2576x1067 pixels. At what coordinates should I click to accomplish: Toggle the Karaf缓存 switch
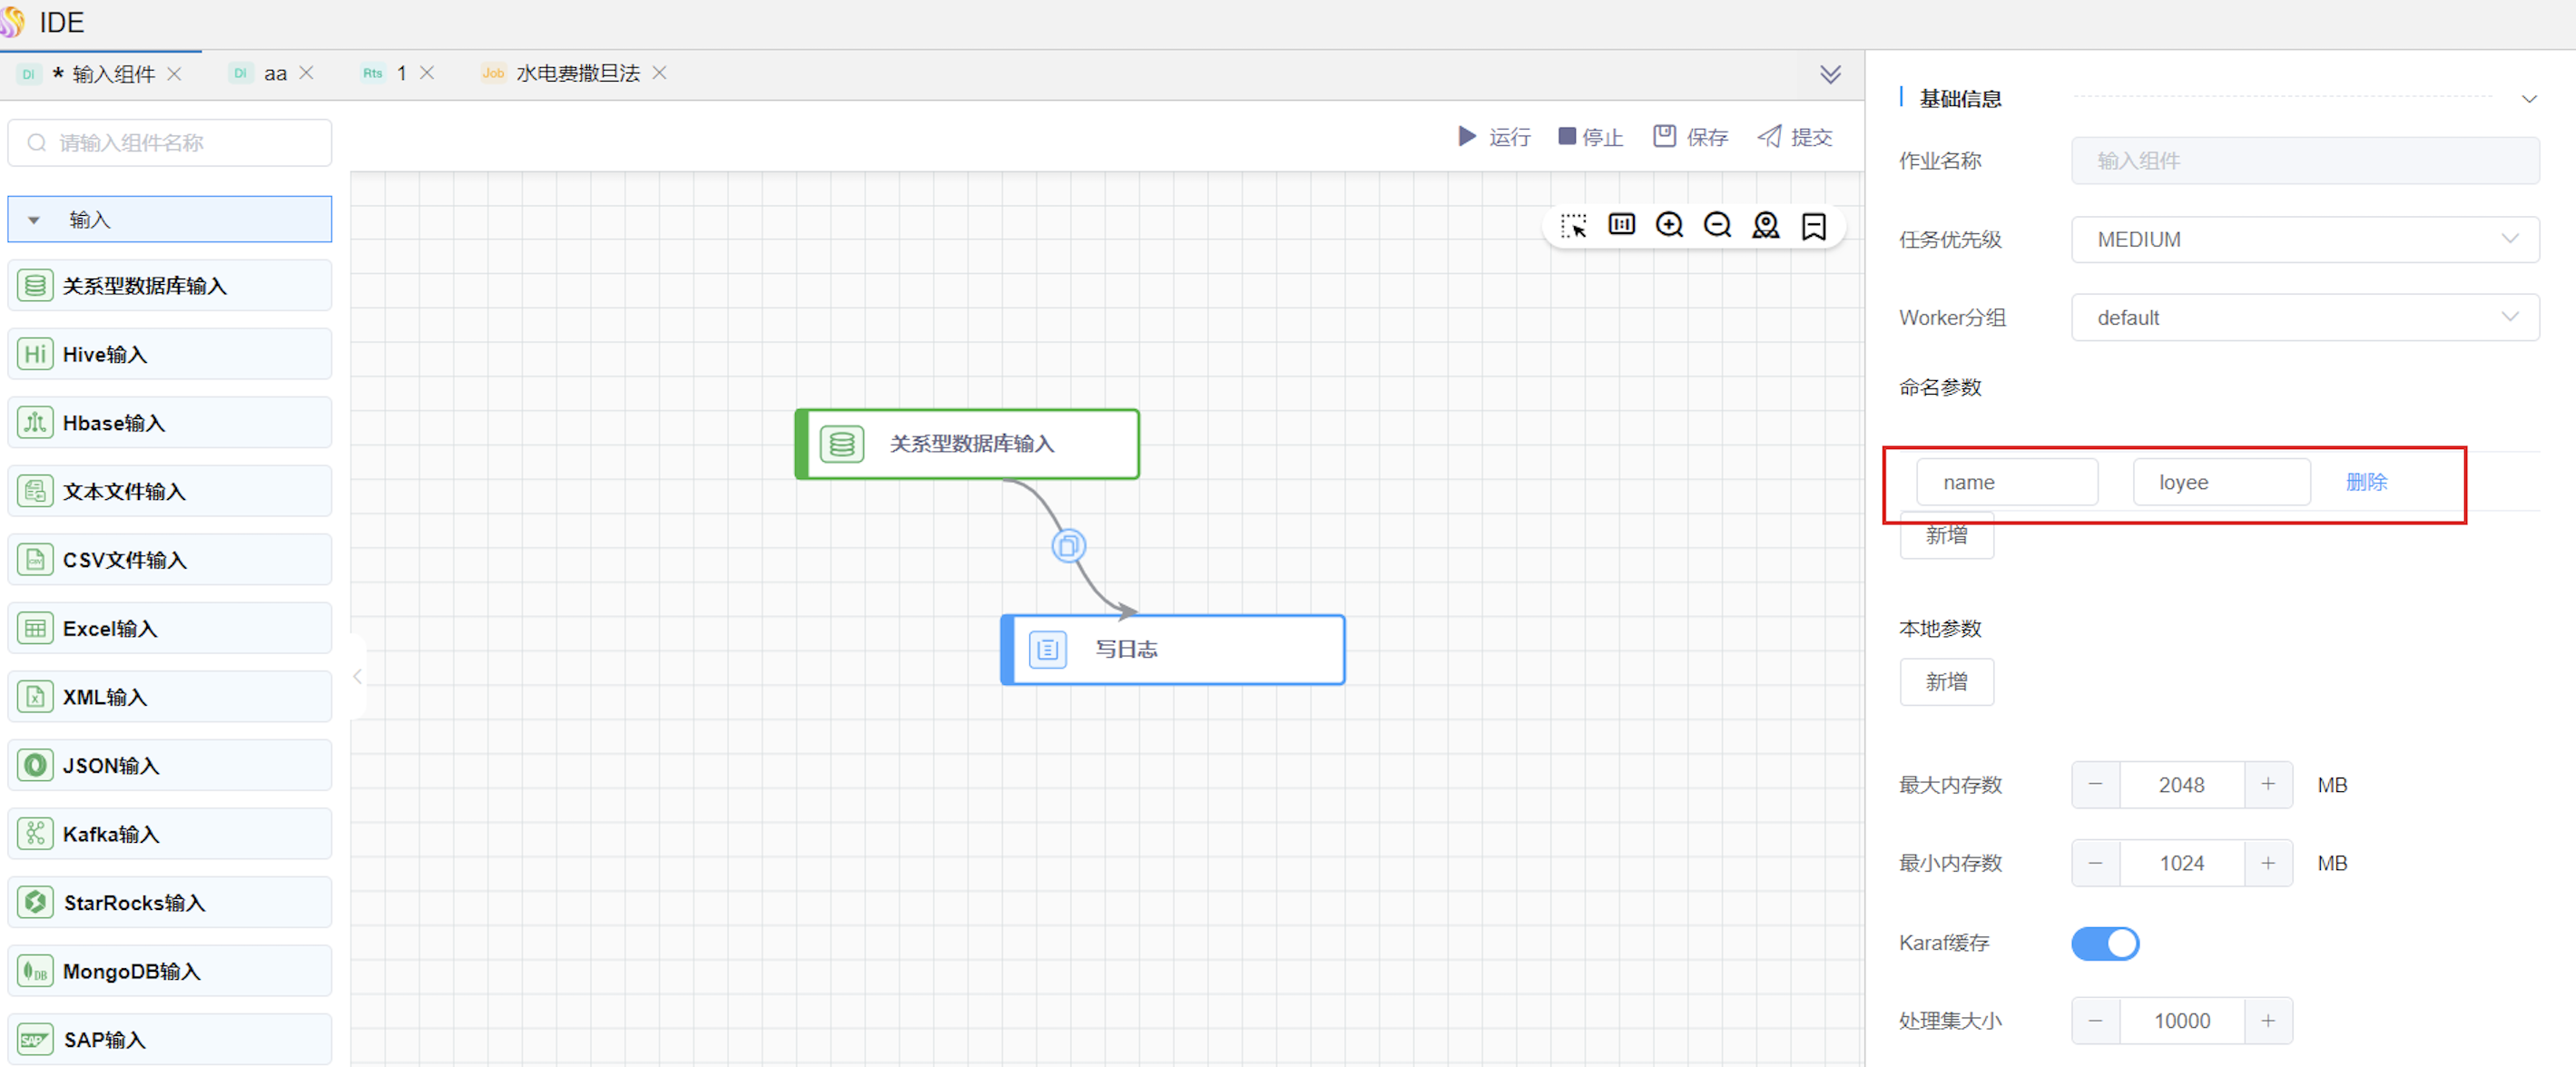coord(2104,943)
